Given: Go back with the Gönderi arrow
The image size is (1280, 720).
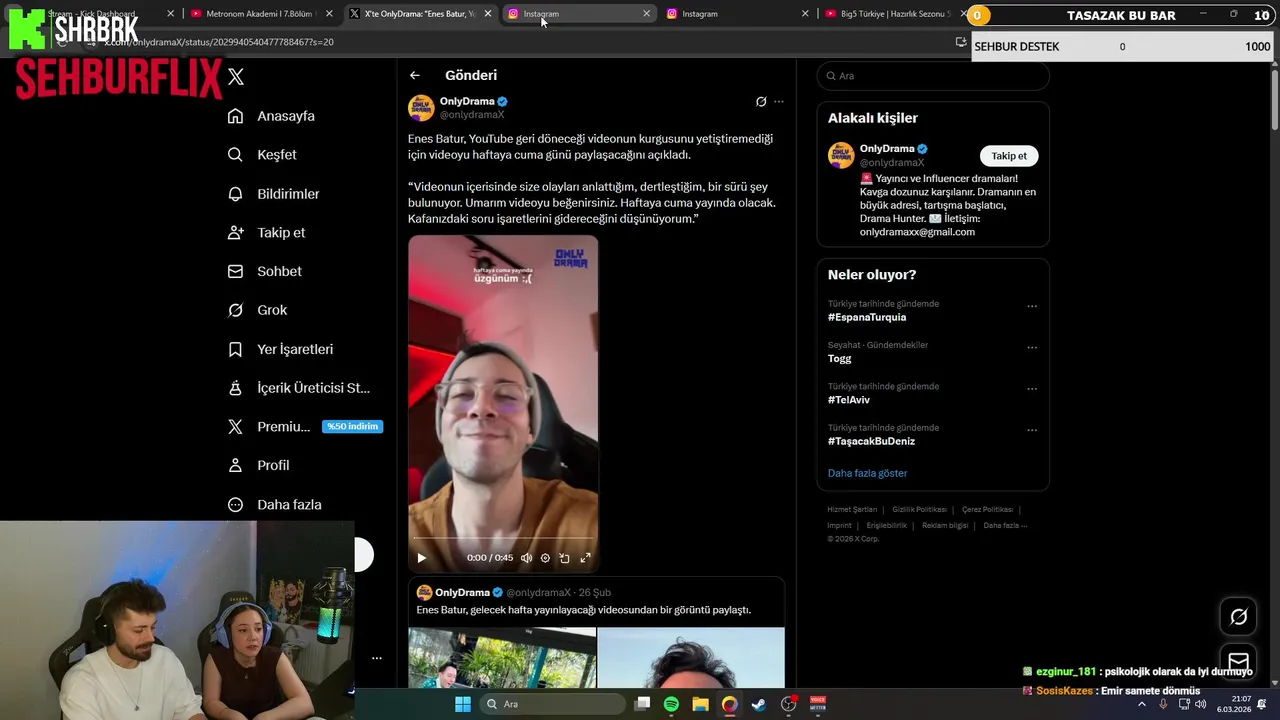Looking at the screenshot, I should (x=415, y=75).
